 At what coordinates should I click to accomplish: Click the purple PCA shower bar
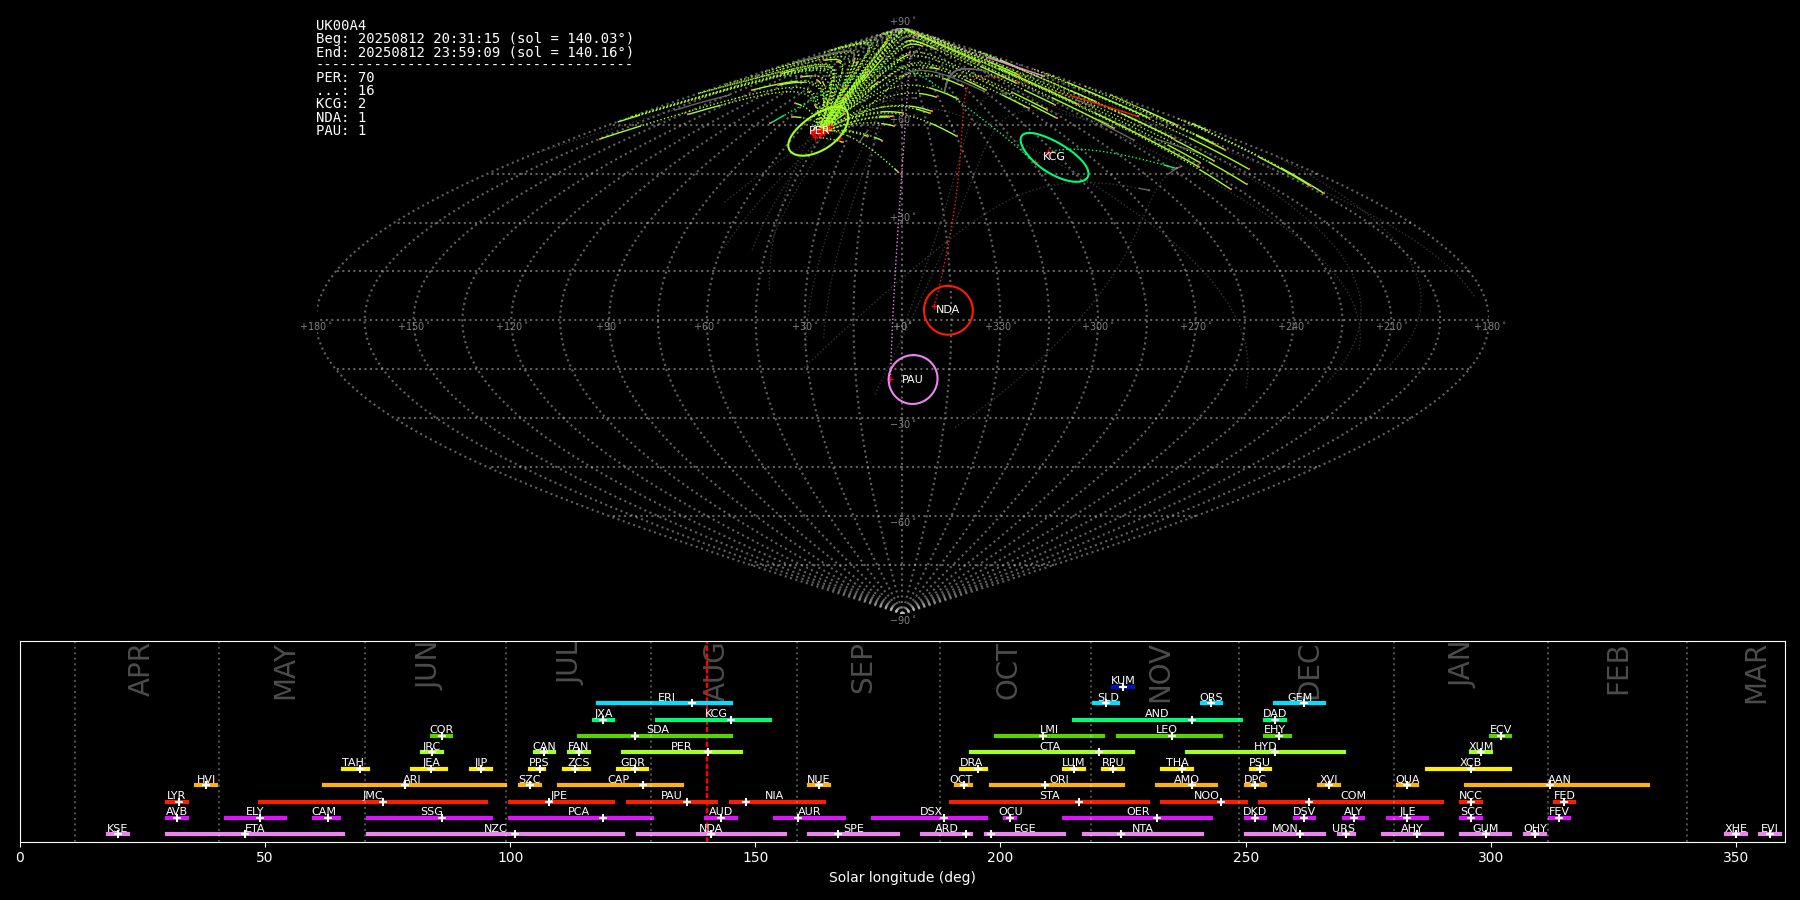pos(580,818)
